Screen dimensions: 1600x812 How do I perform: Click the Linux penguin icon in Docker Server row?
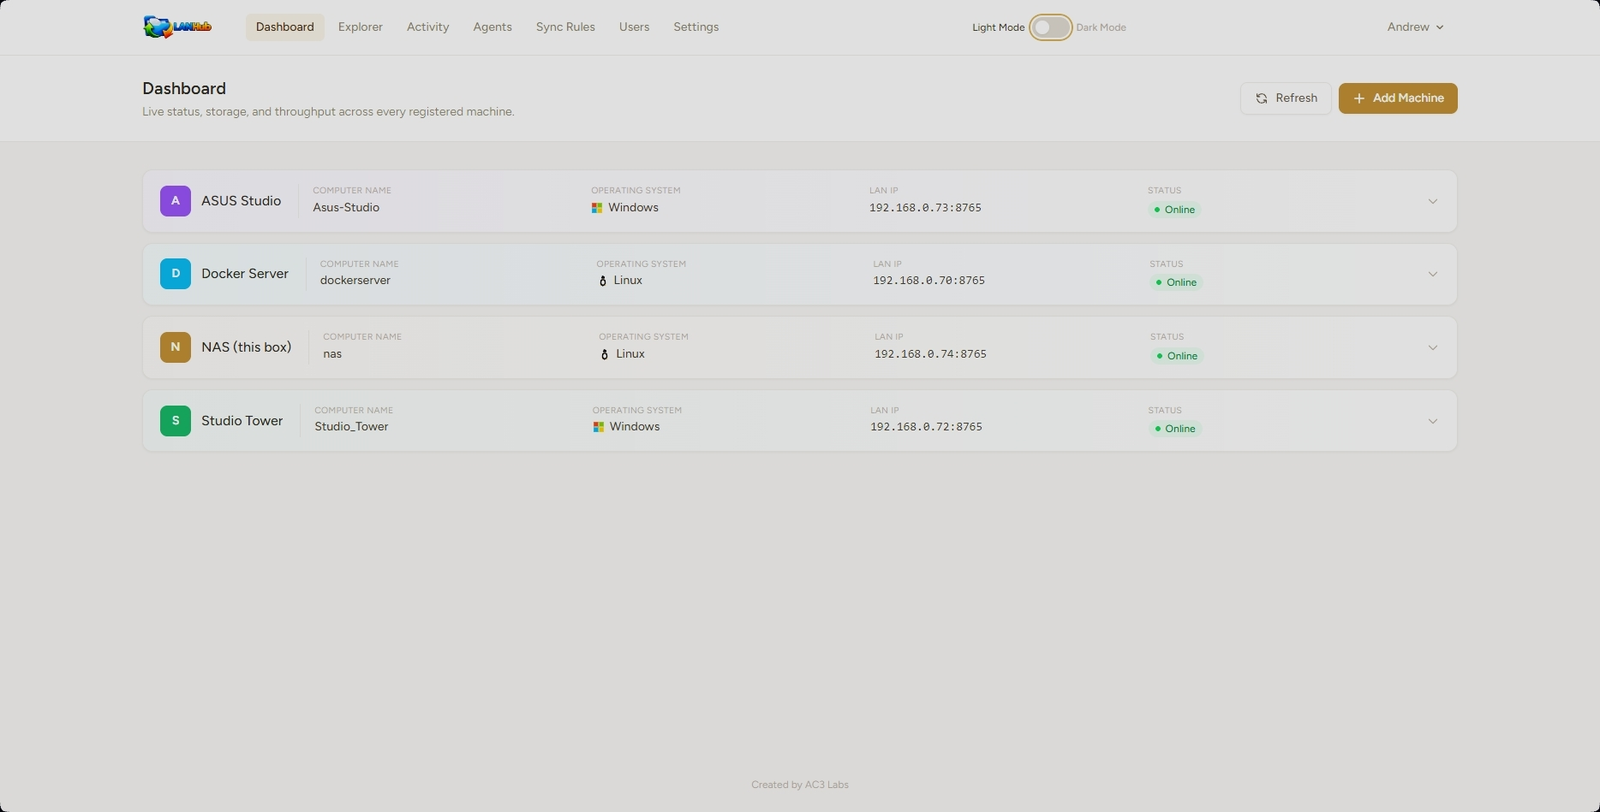pyautogui.click(x=603, y=281)
